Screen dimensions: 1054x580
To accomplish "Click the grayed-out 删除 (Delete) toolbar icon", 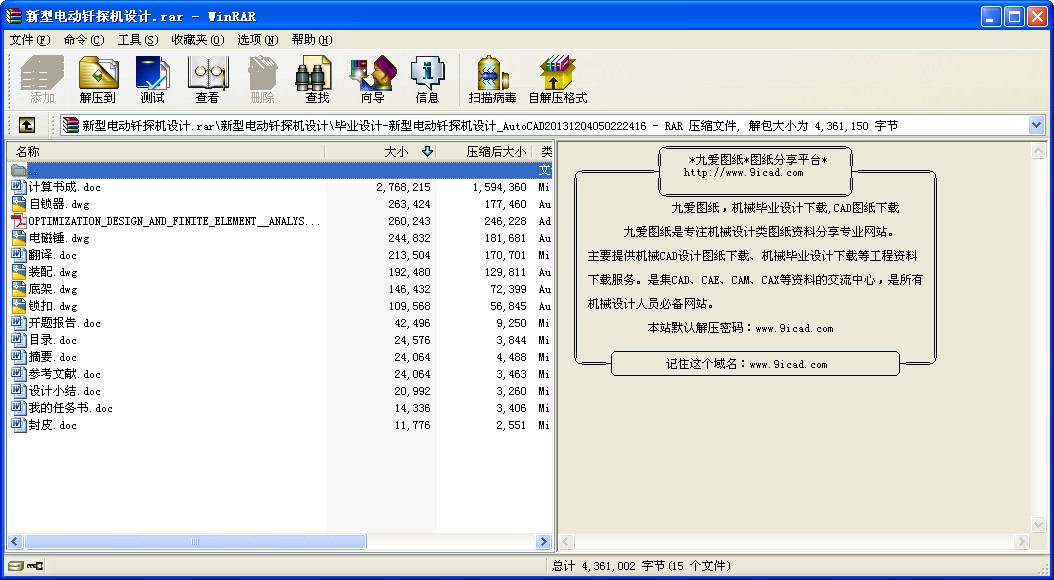I will pos(262,79).
